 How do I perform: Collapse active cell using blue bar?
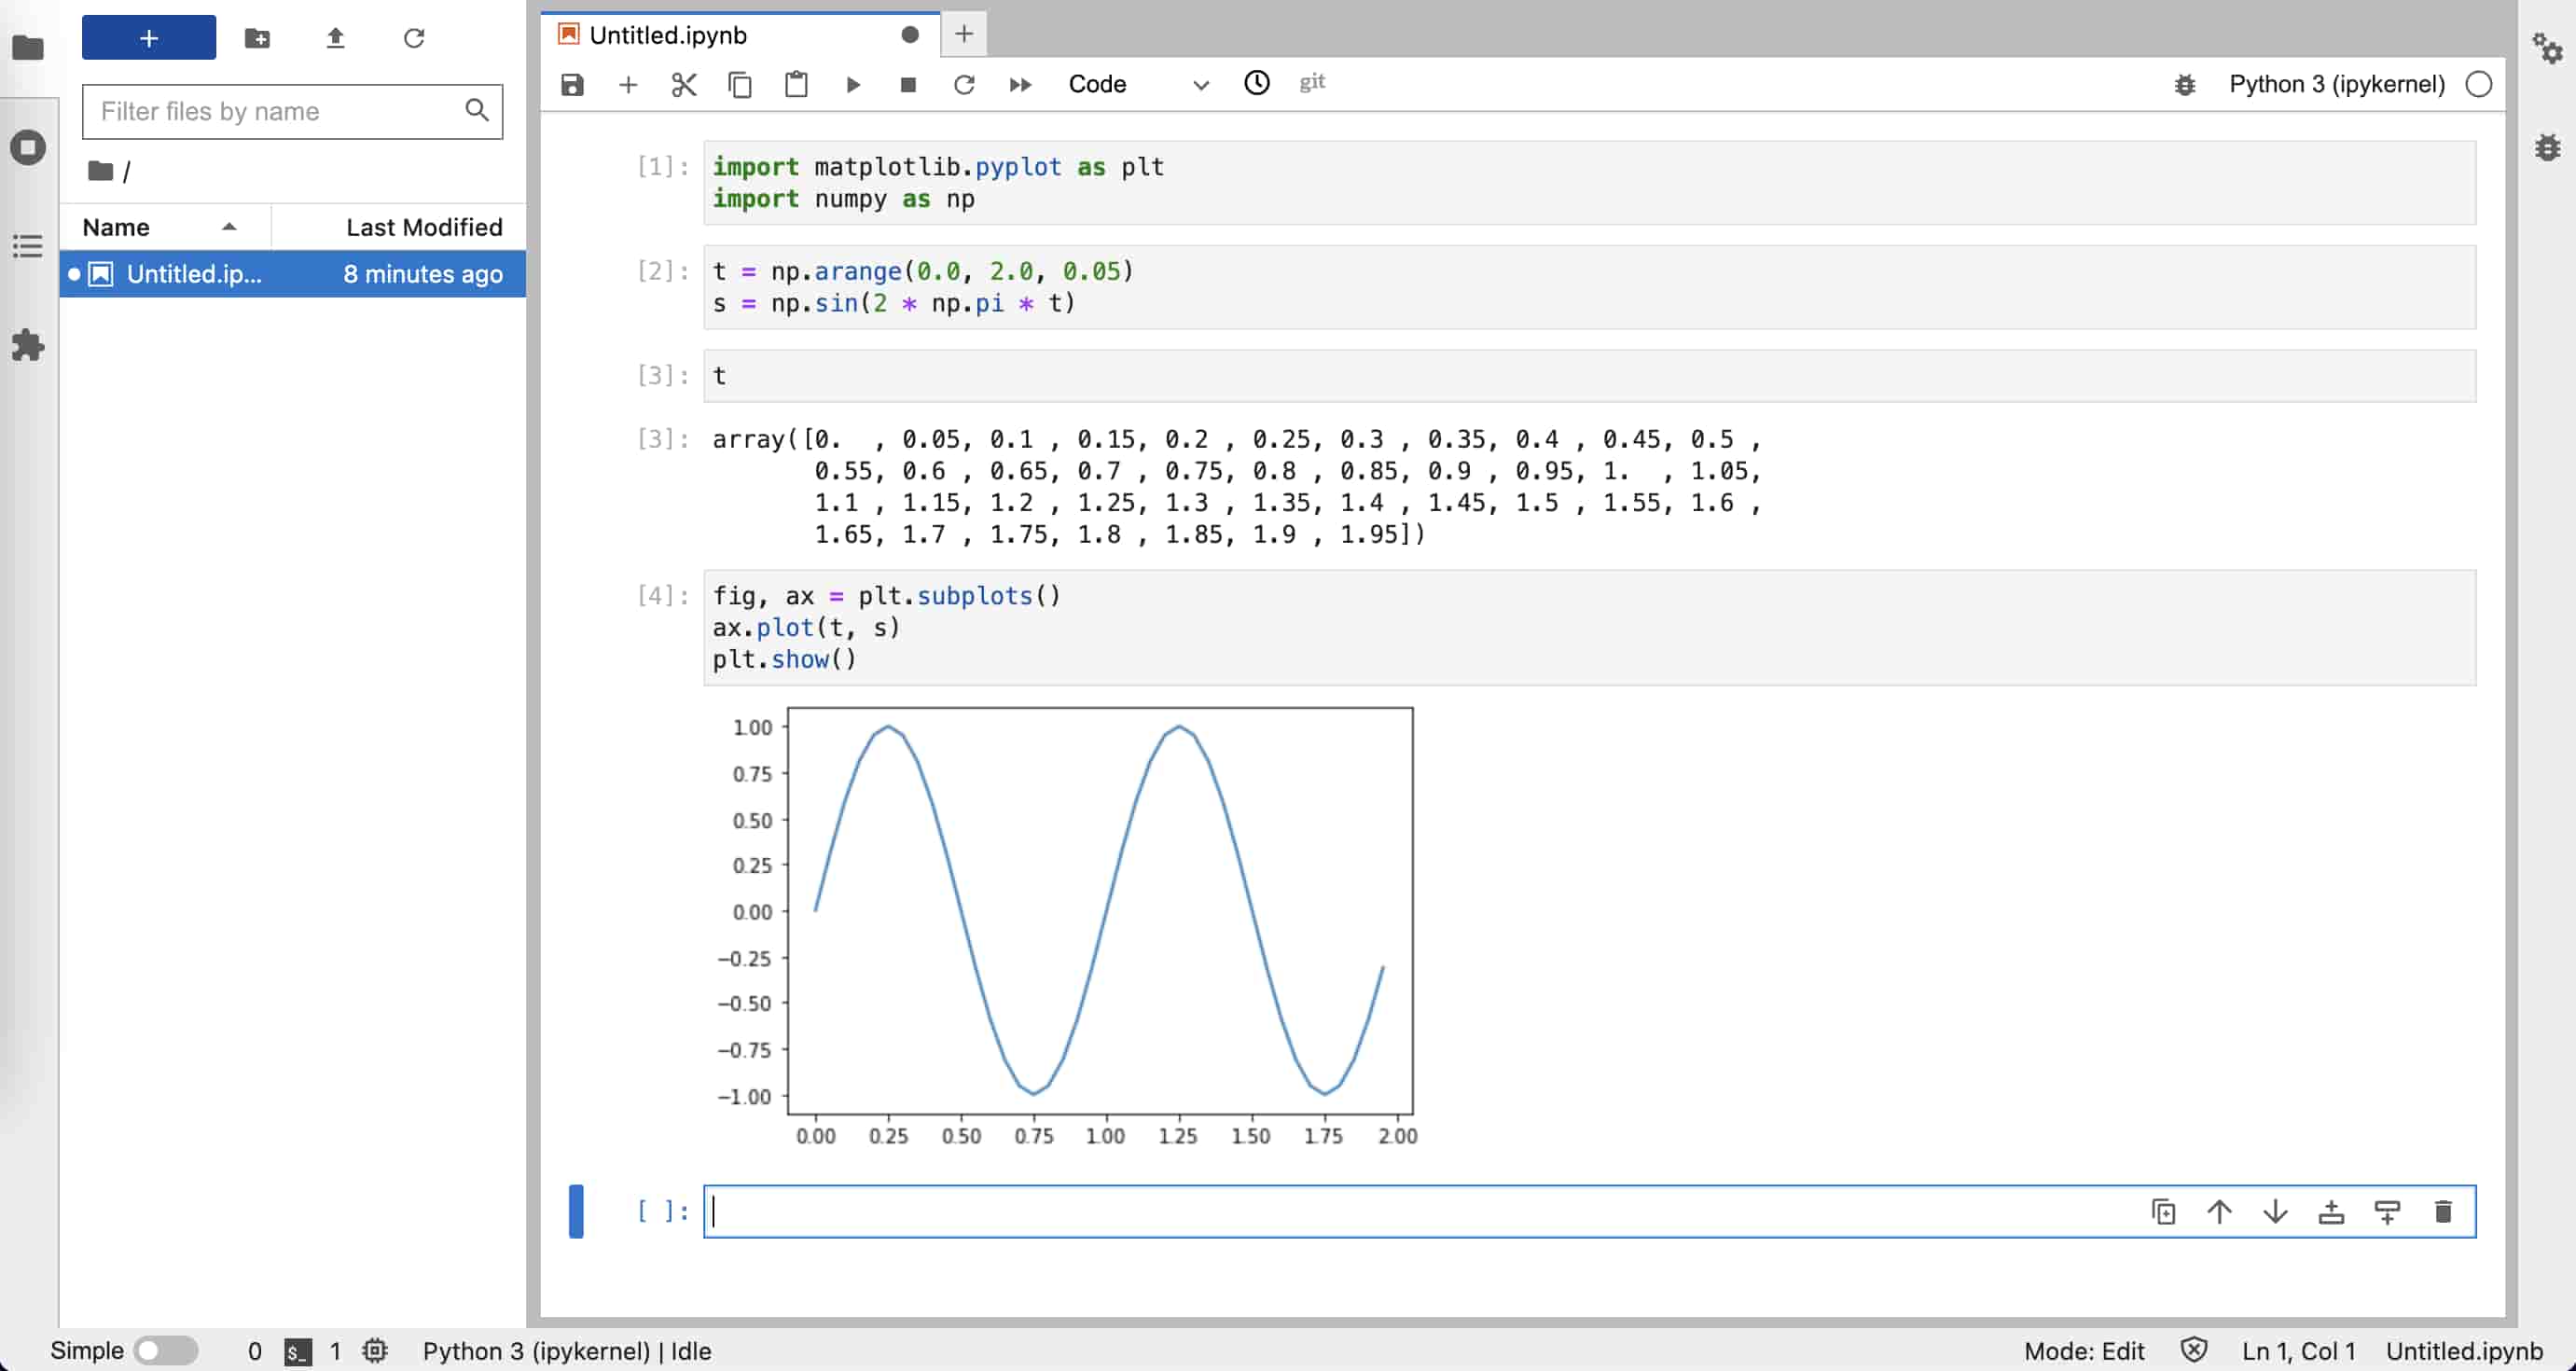[x=576, y=1212]
